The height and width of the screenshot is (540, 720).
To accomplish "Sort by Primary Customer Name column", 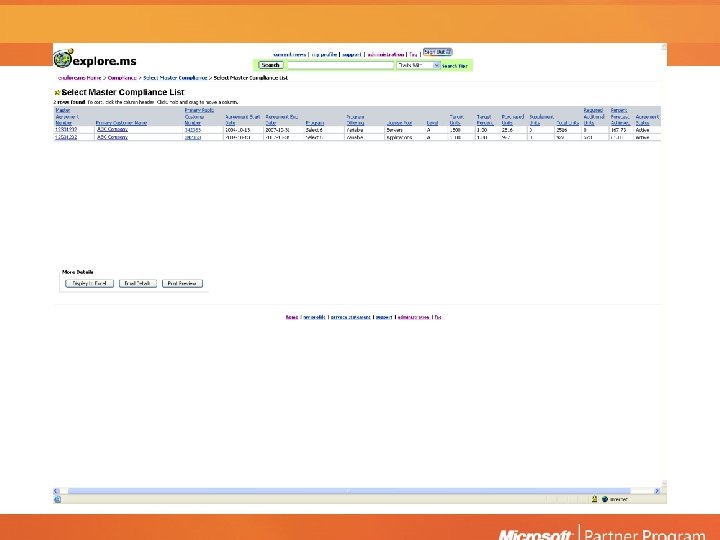I will pos(121,123).
